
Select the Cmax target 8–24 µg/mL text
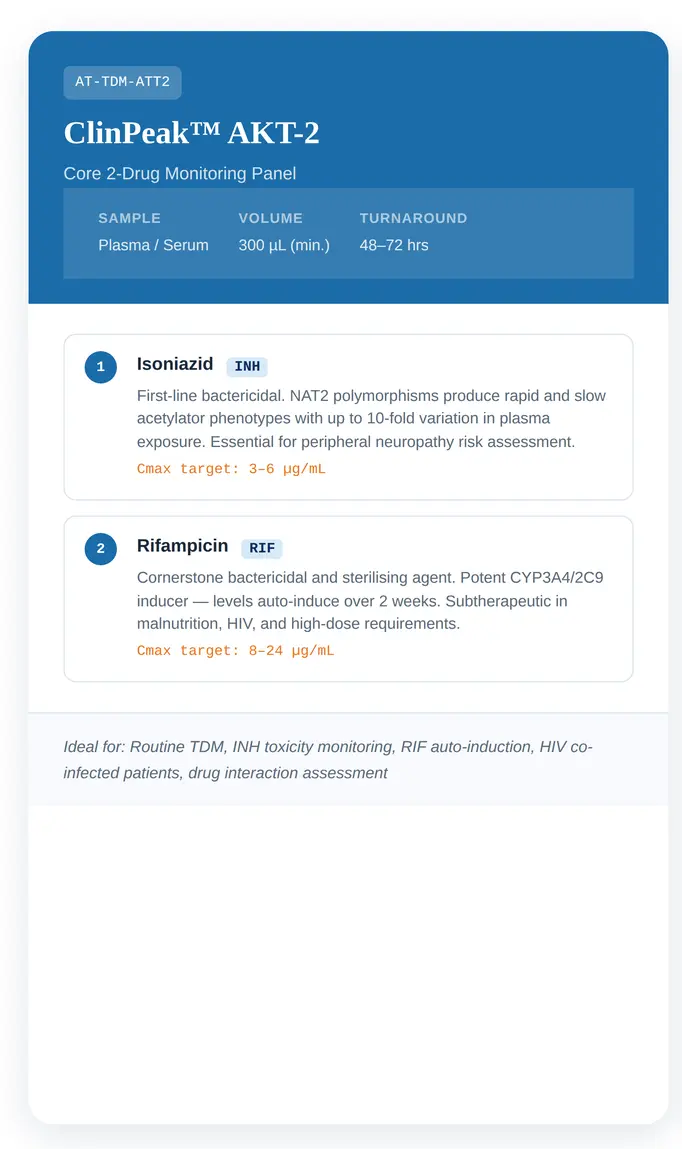235,651
